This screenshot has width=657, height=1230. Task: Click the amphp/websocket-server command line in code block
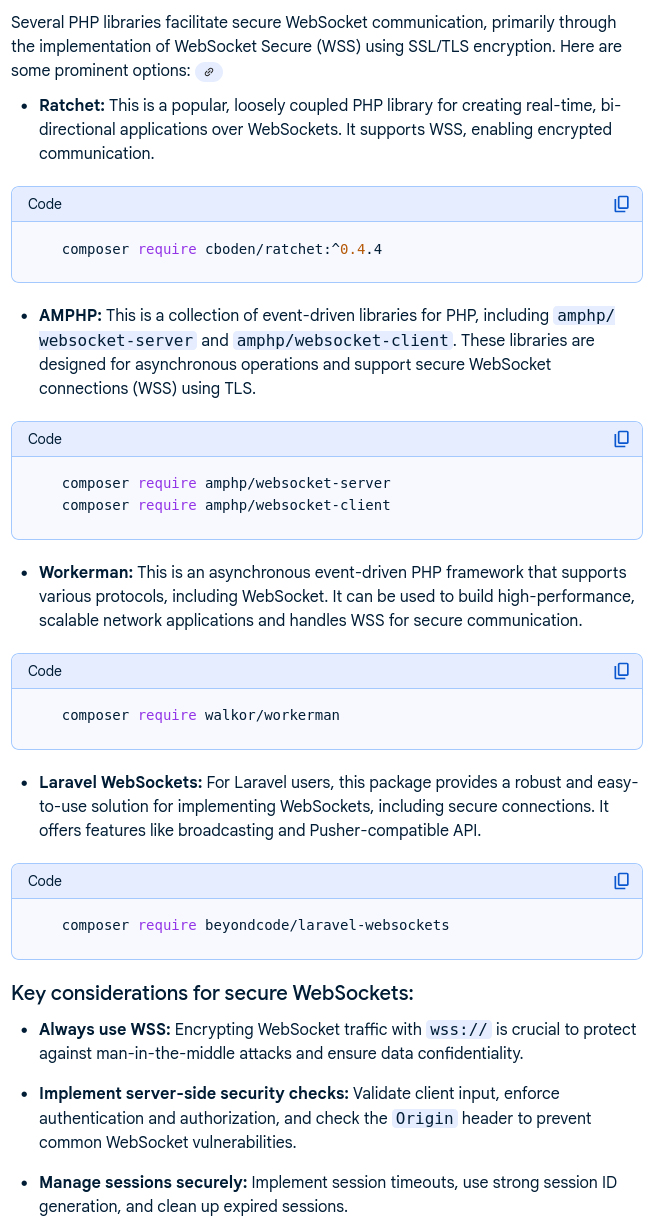226,483
